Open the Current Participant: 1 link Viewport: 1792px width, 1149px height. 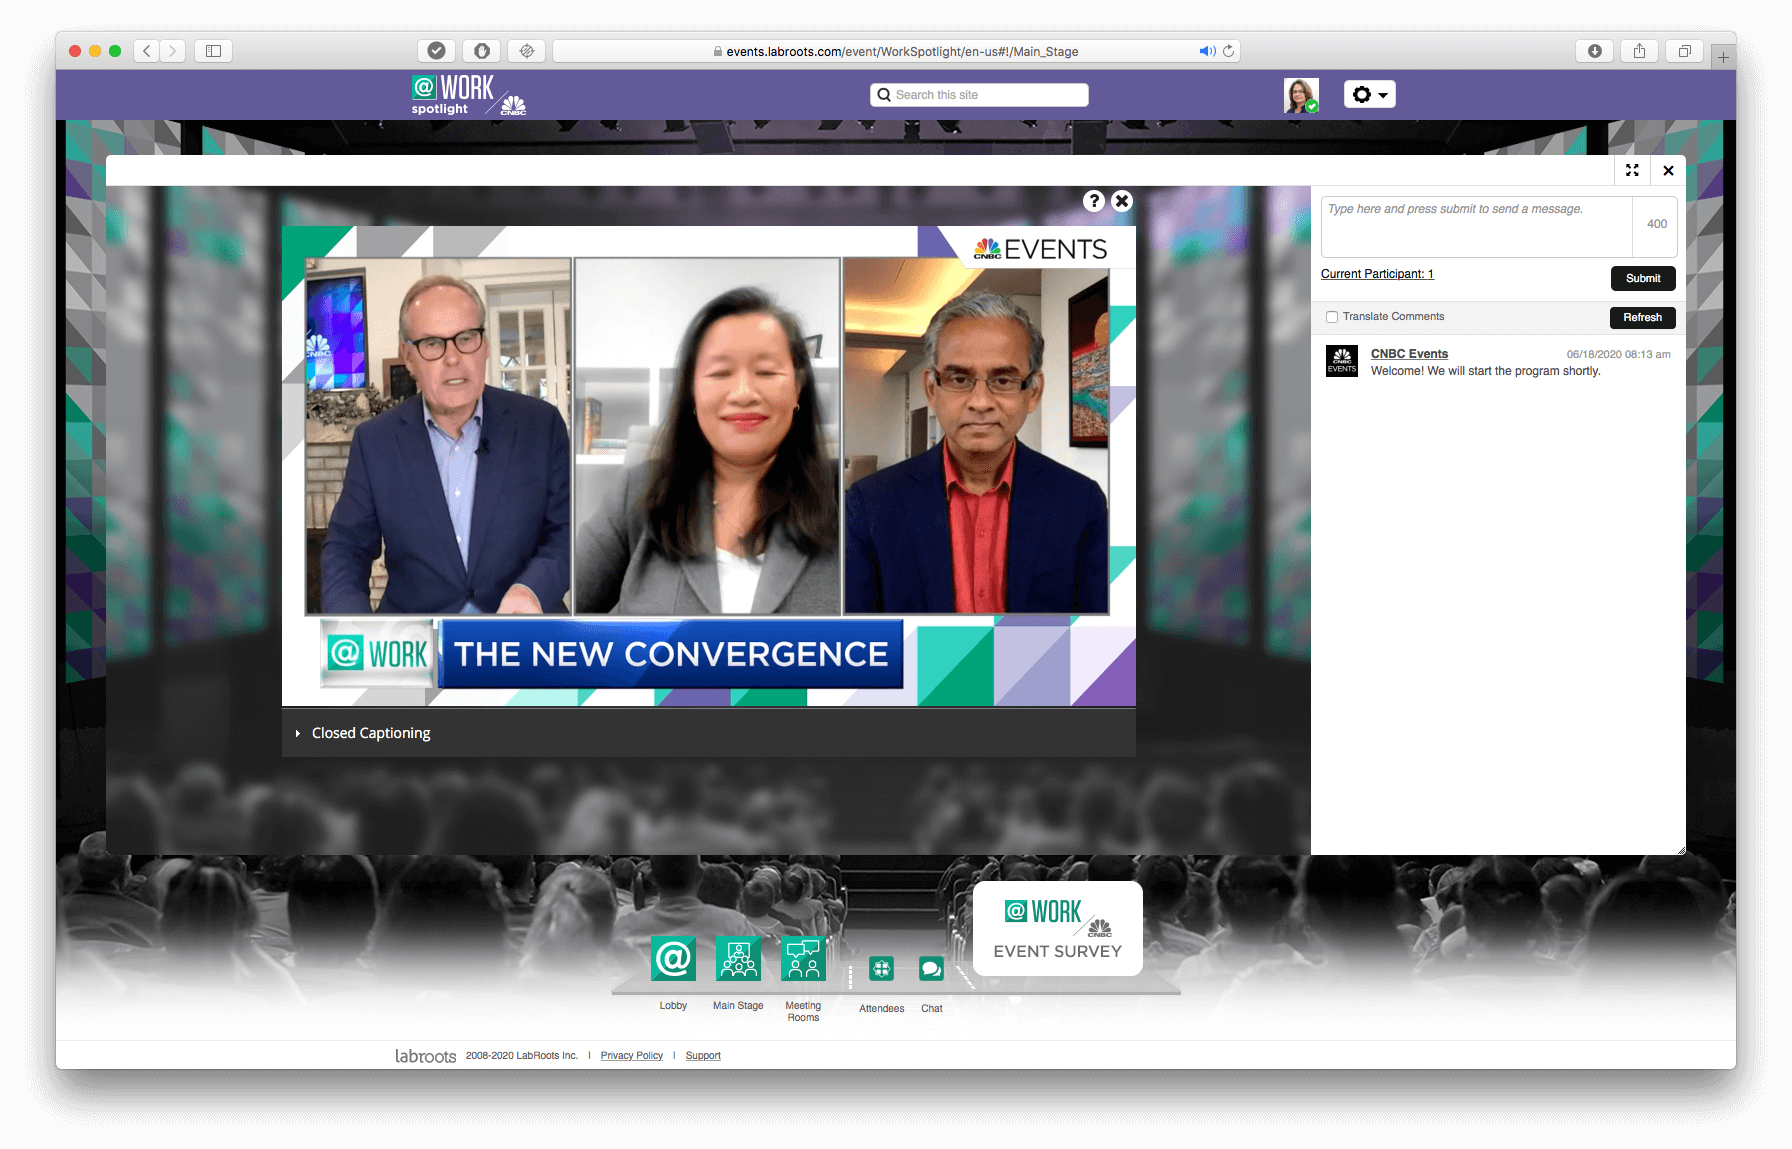point(1377,274)
